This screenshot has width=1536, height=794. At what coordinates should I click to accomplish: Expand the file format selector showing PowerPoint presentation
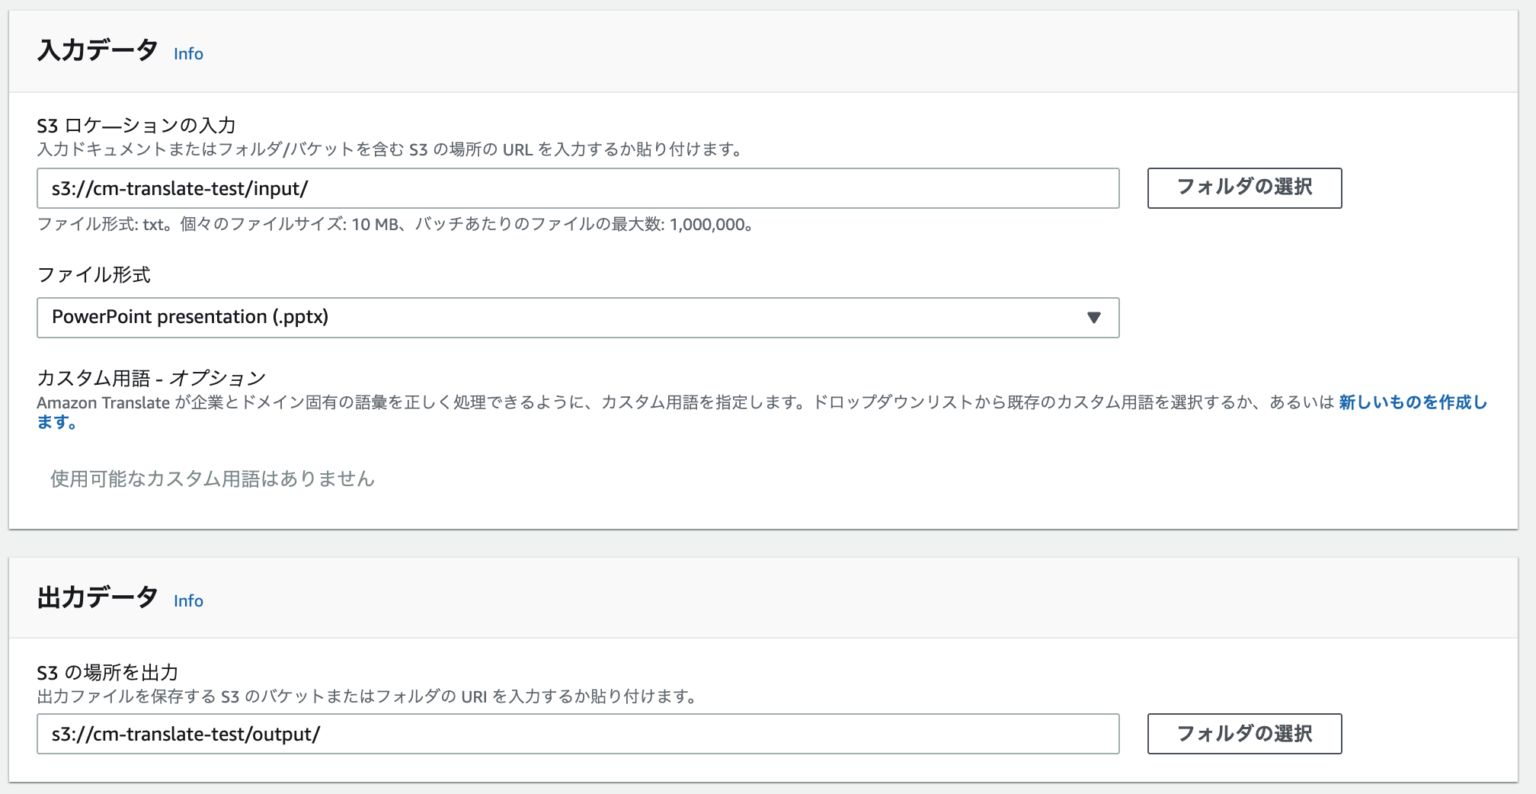click(578, 317)
